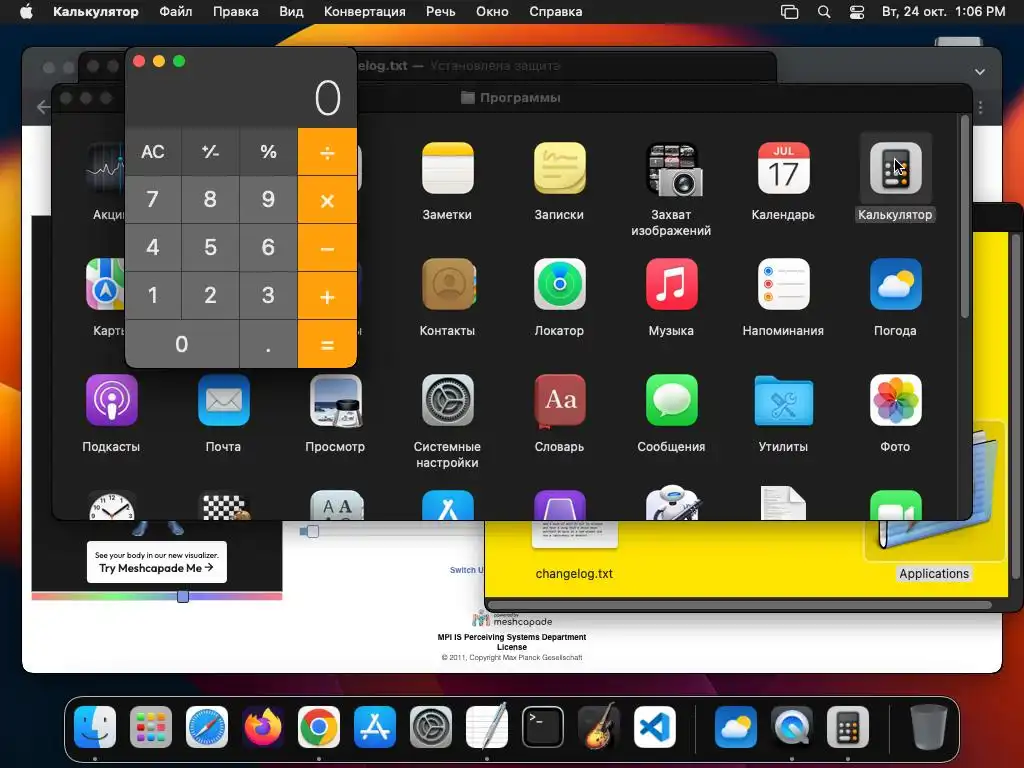Open the Фото app

(895, 400)
